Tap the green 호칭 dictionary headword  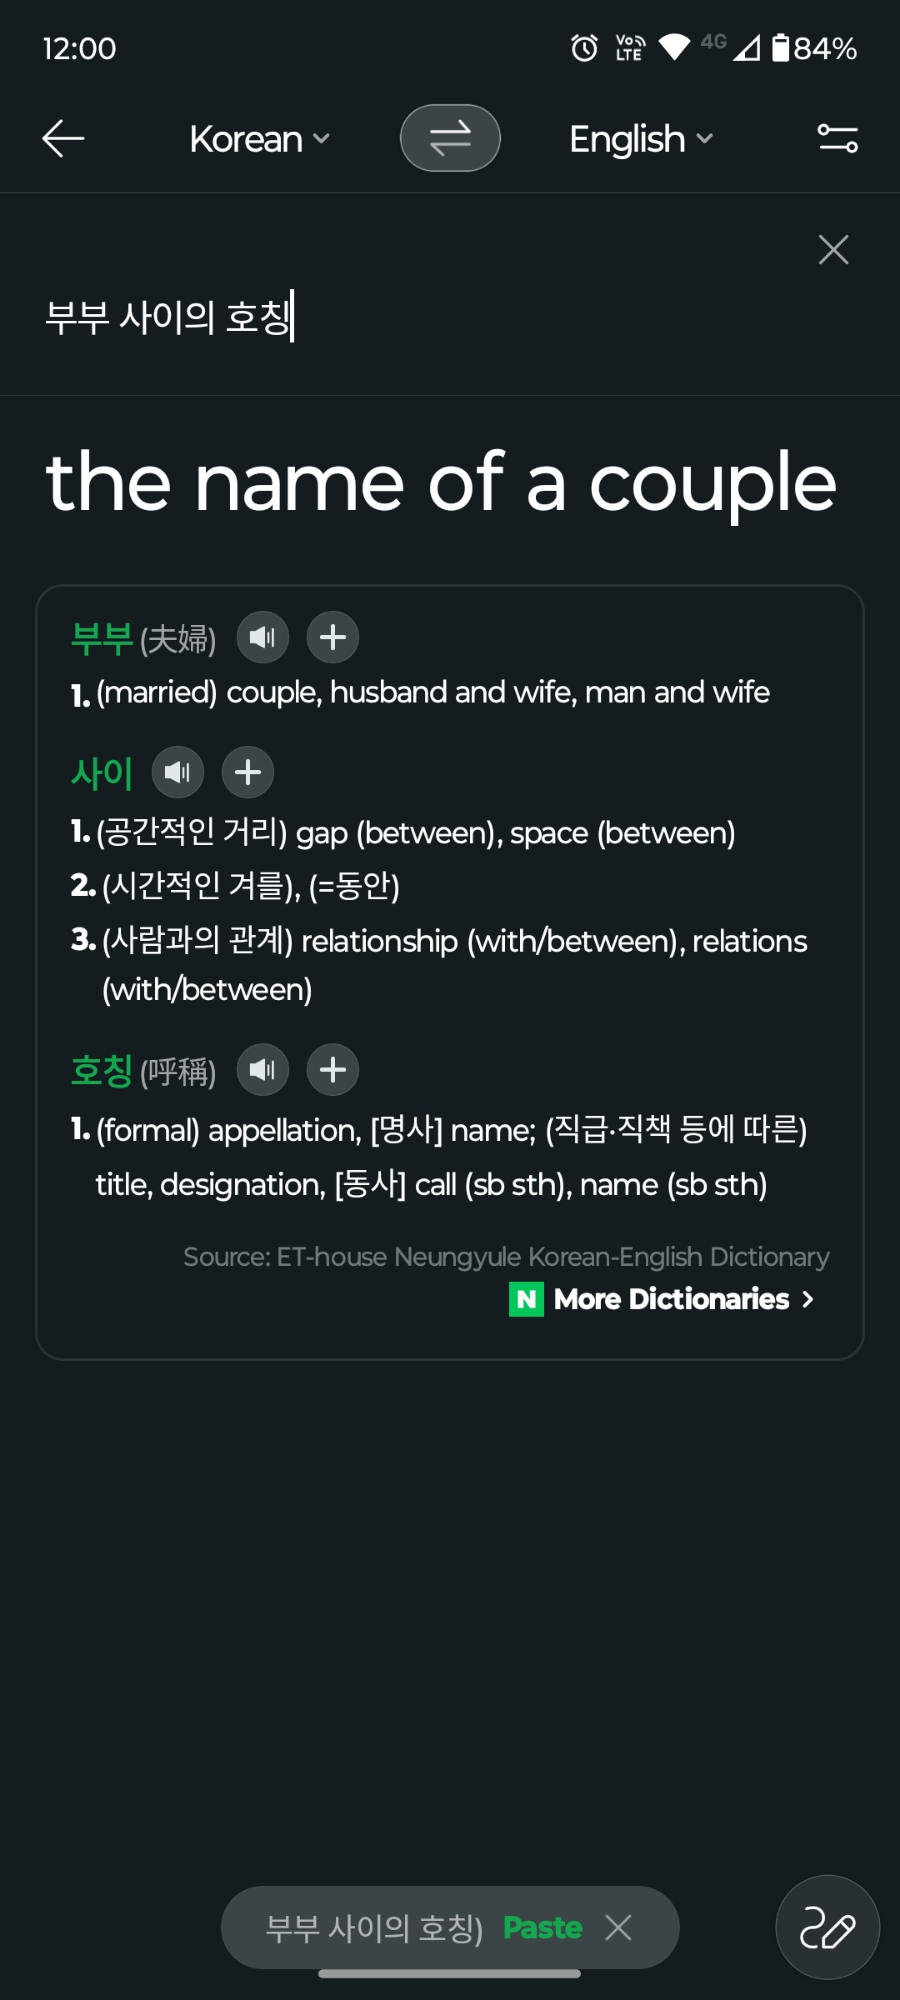pyautogui.click(x=101, y=1071)
